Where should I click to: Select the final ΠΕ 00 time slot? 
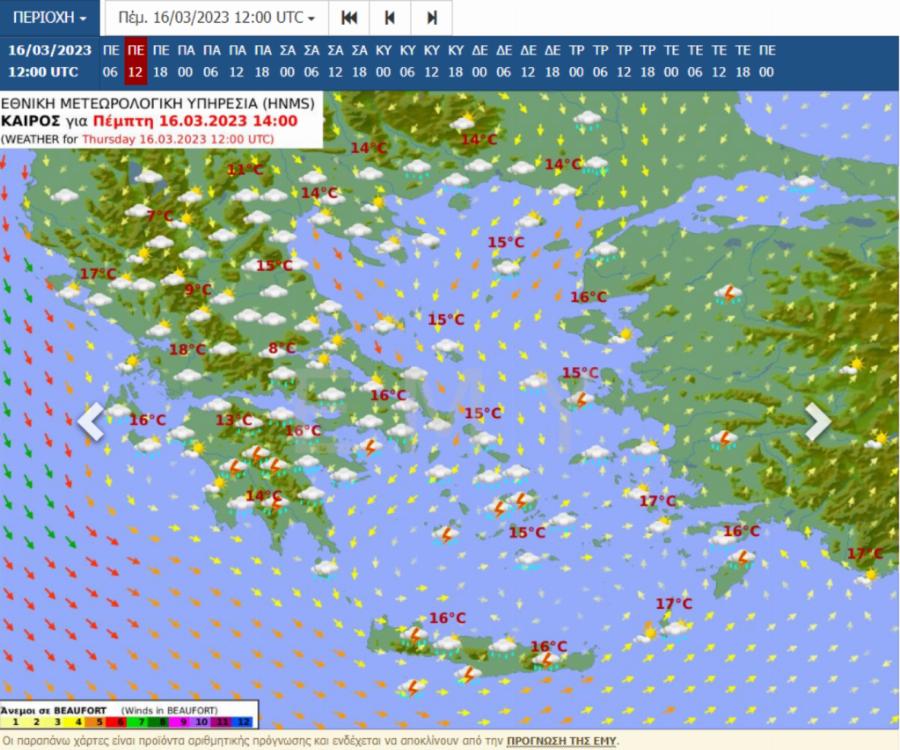click(766, 61)
